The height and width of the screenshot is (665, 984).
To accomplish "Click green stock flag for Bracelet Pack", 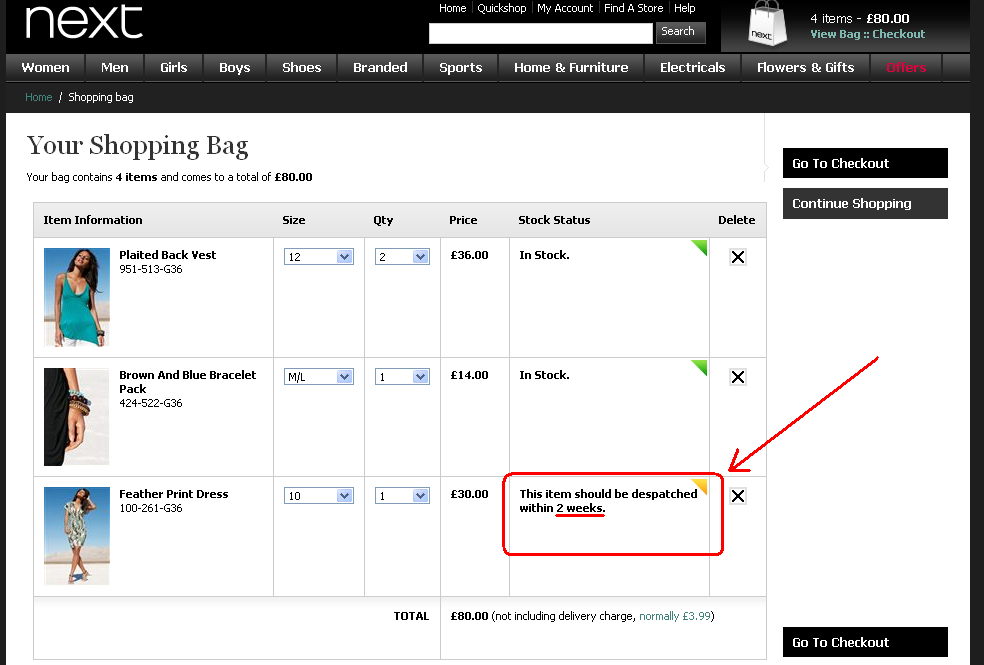I will [701, 366].
